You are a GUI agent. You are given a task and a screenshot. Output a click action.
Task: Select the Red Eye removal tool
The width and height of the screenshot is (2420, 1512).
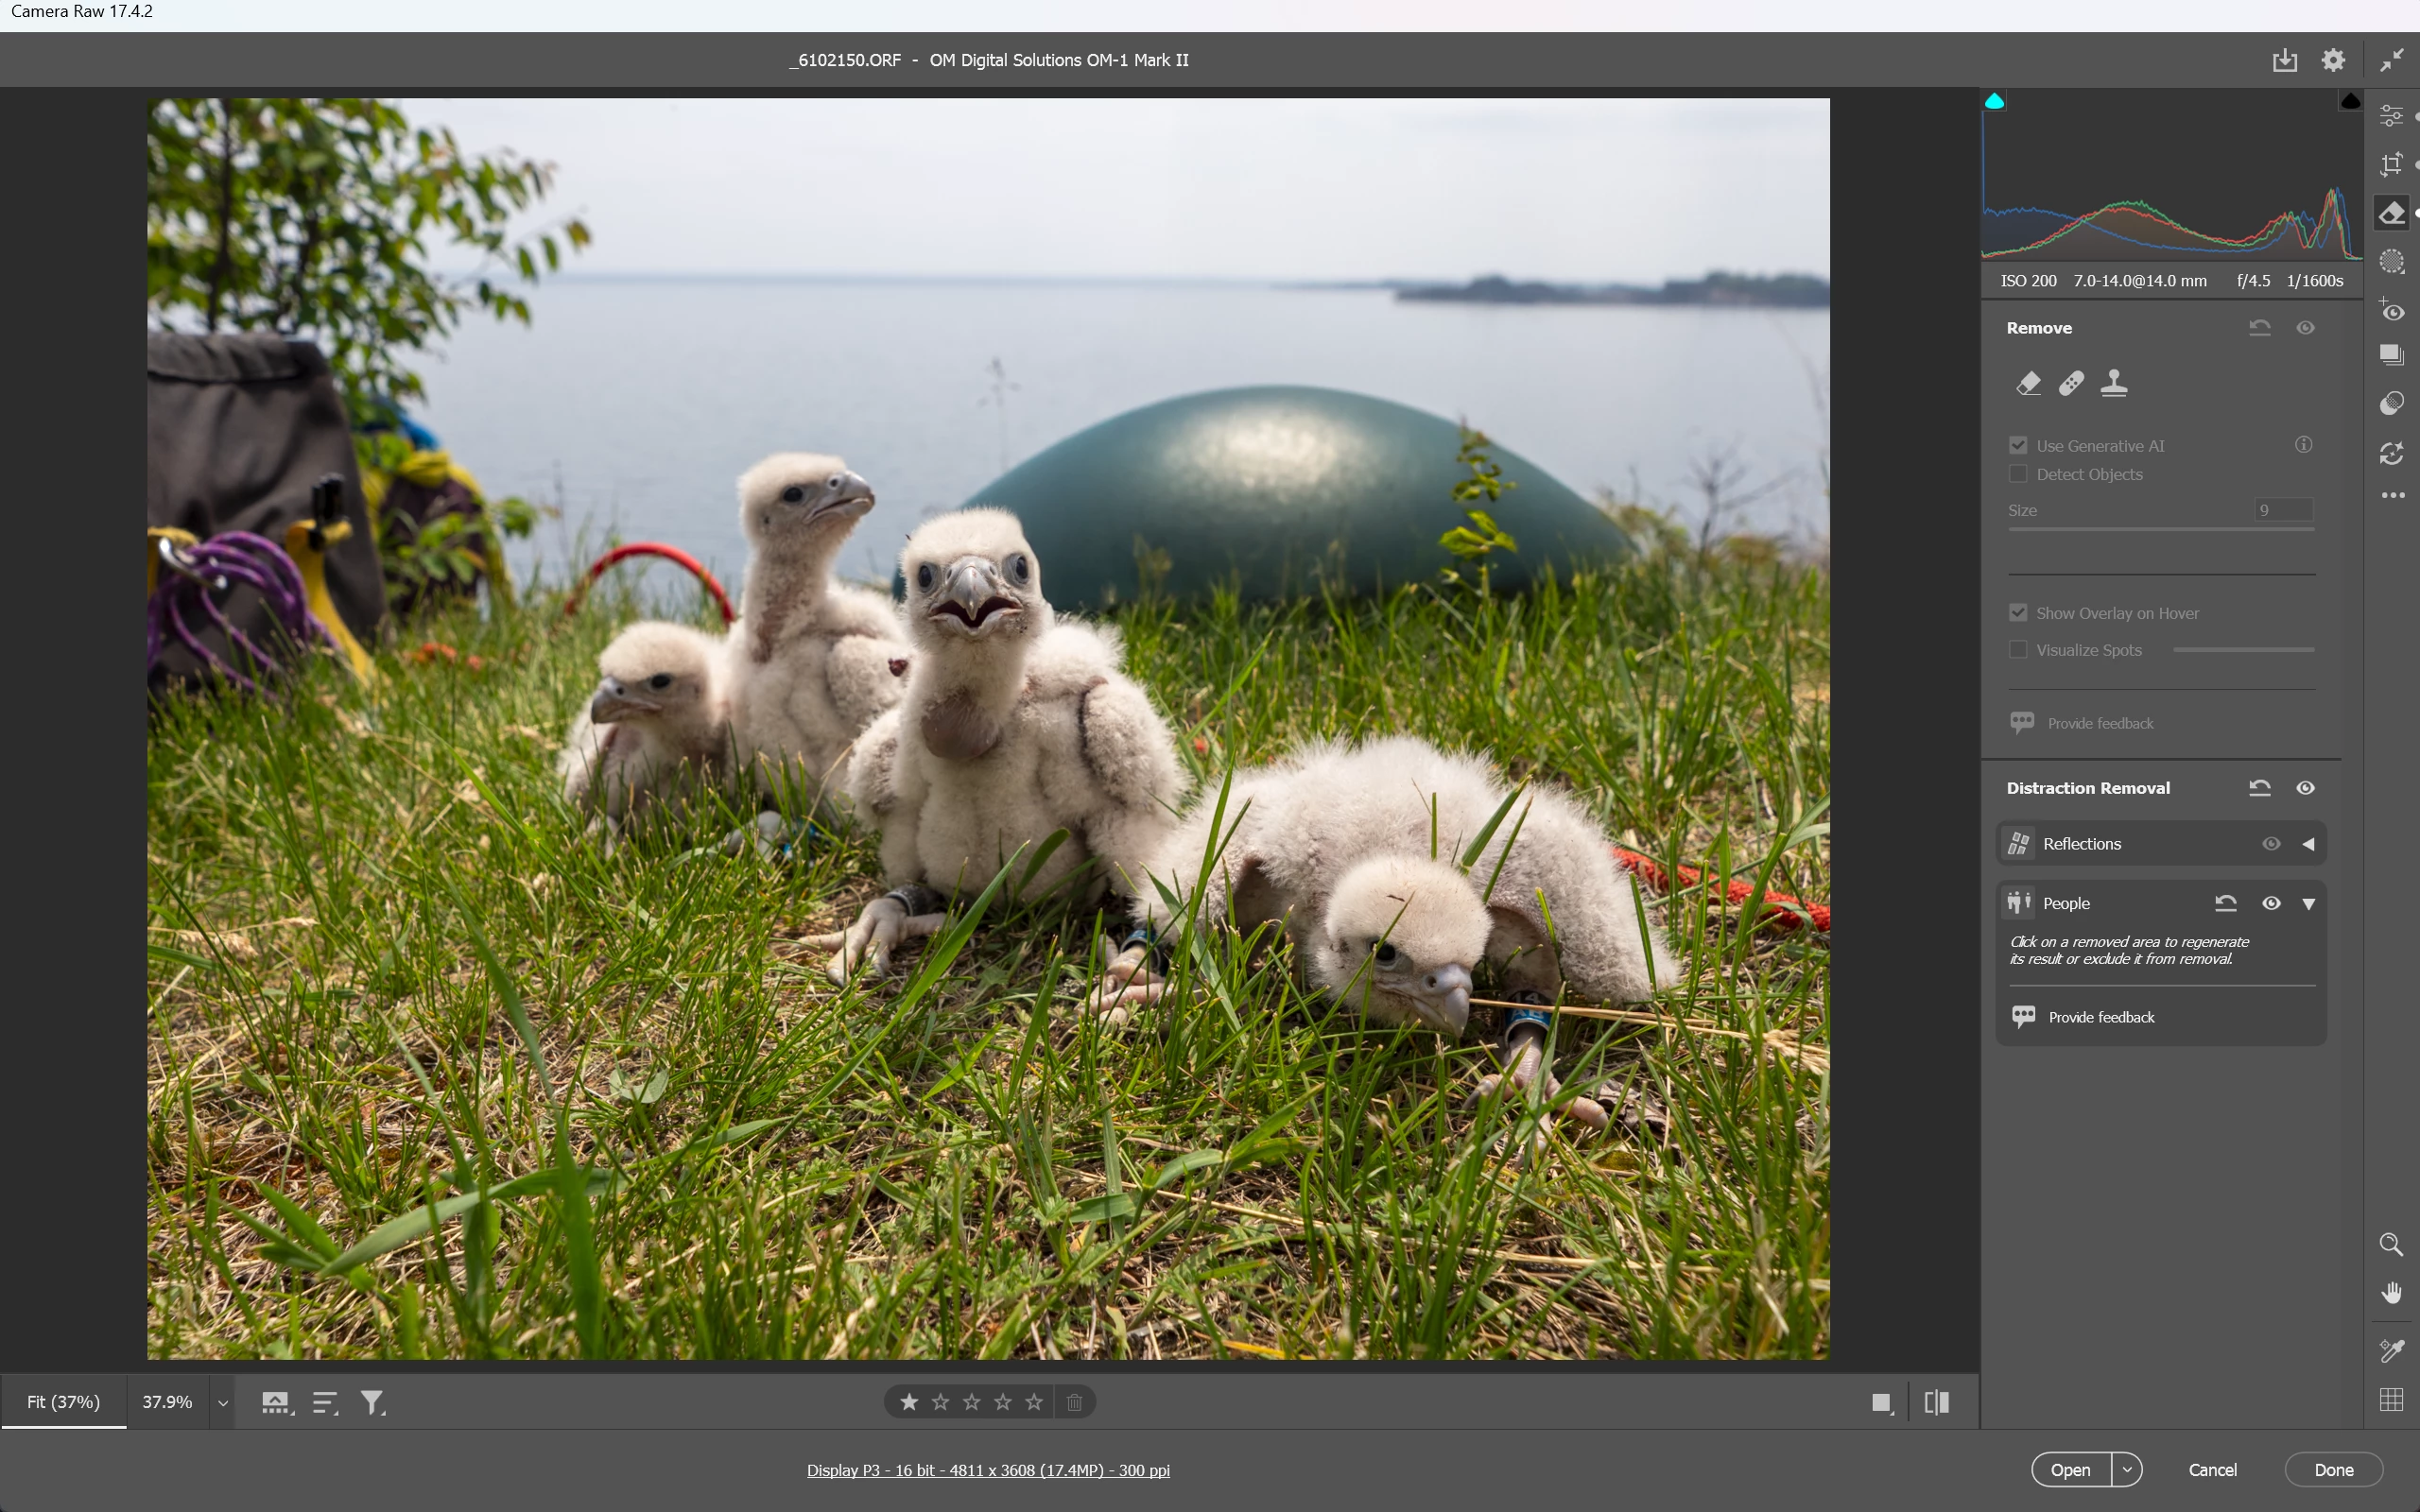[x=2391, y=310]
